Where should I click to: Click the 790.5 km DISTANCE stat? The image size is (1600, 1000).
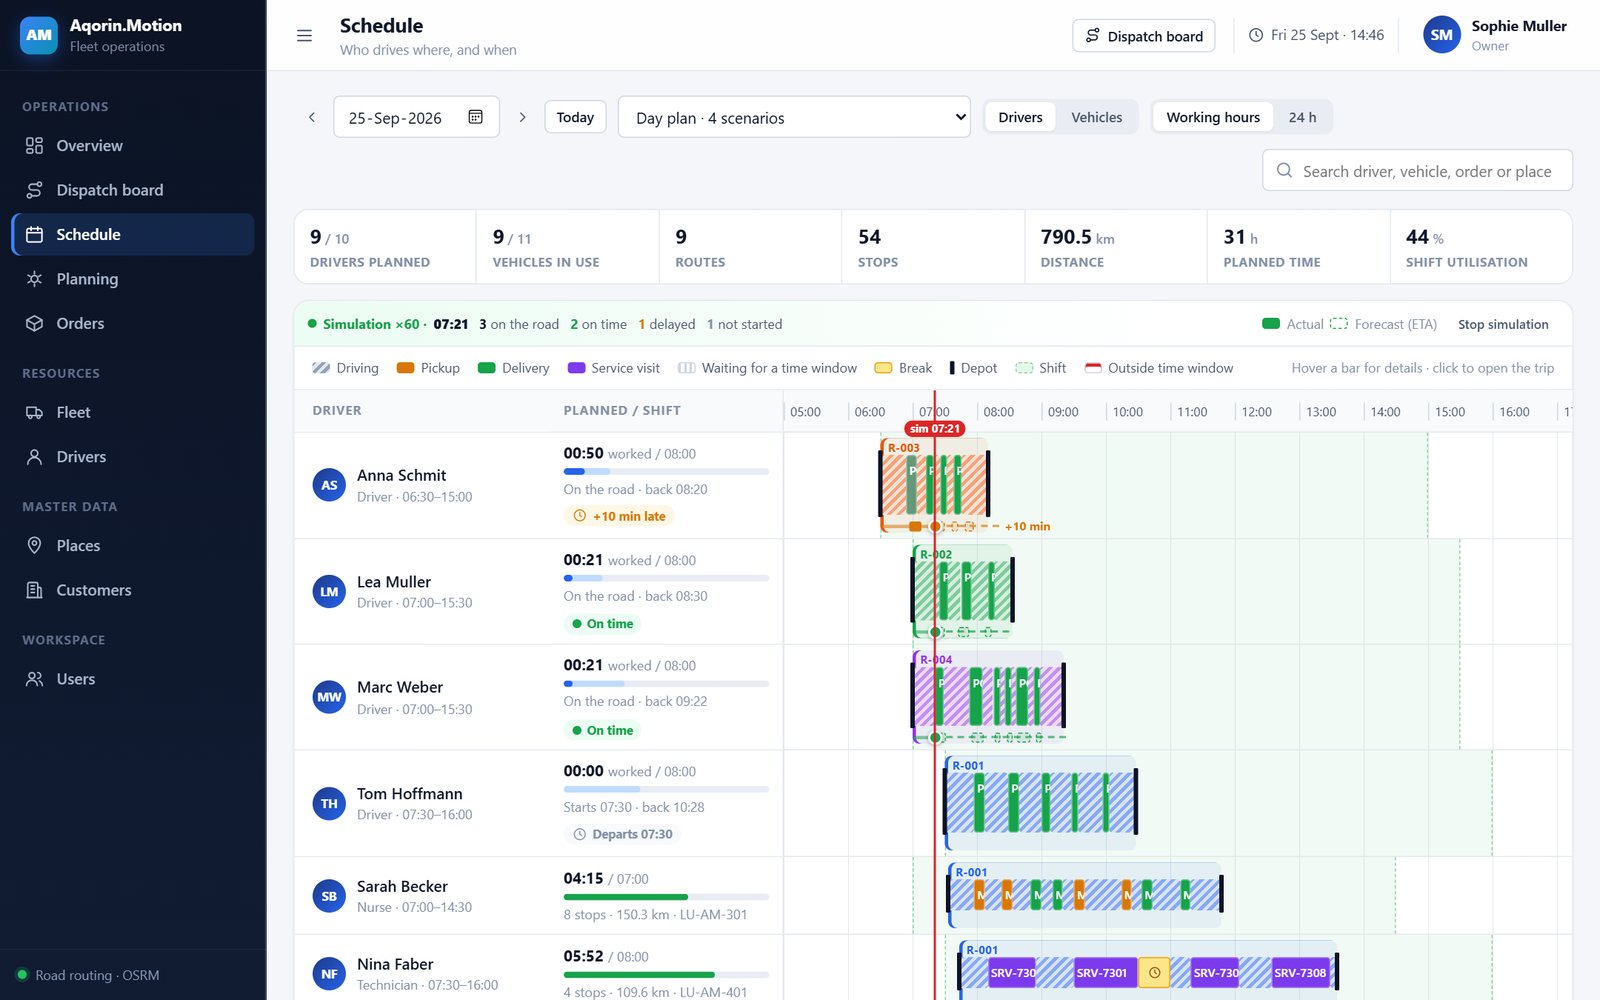1116,247
